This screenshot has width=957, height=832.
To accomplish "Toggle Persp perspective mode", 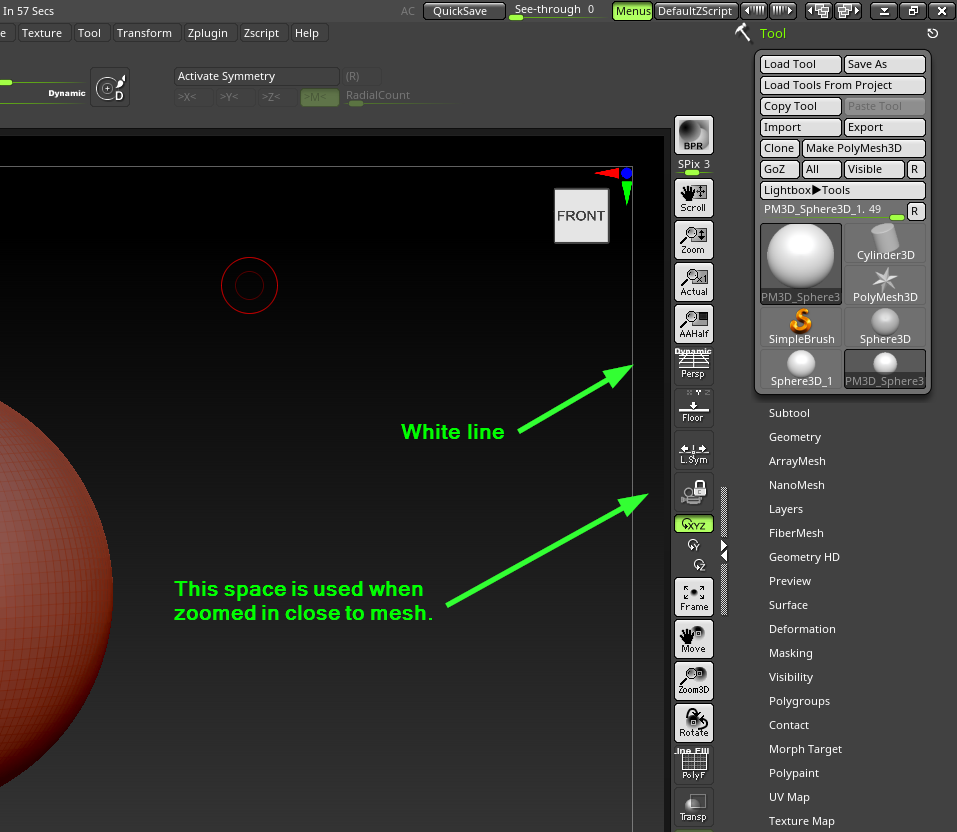I will [693, 364].
